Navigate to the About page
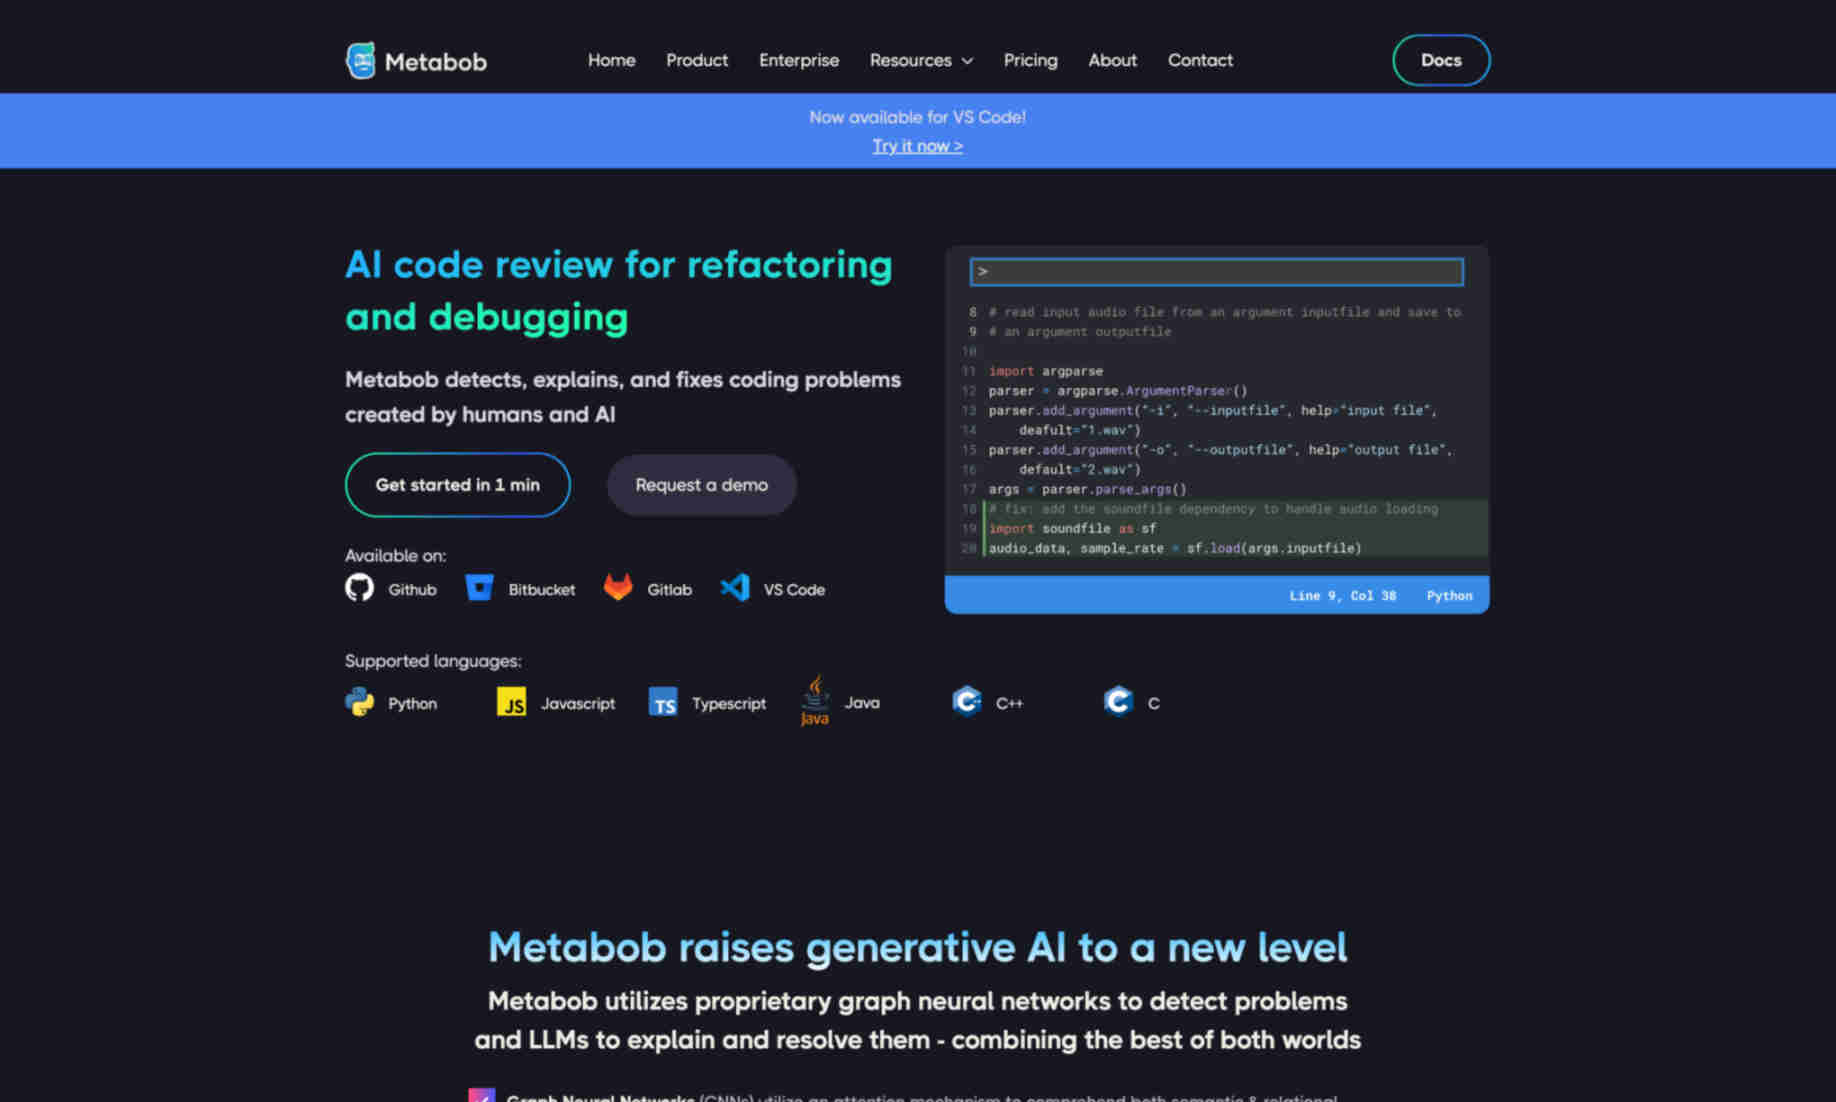Screen dimensions: 1836x1102 tap(1112, 60)
